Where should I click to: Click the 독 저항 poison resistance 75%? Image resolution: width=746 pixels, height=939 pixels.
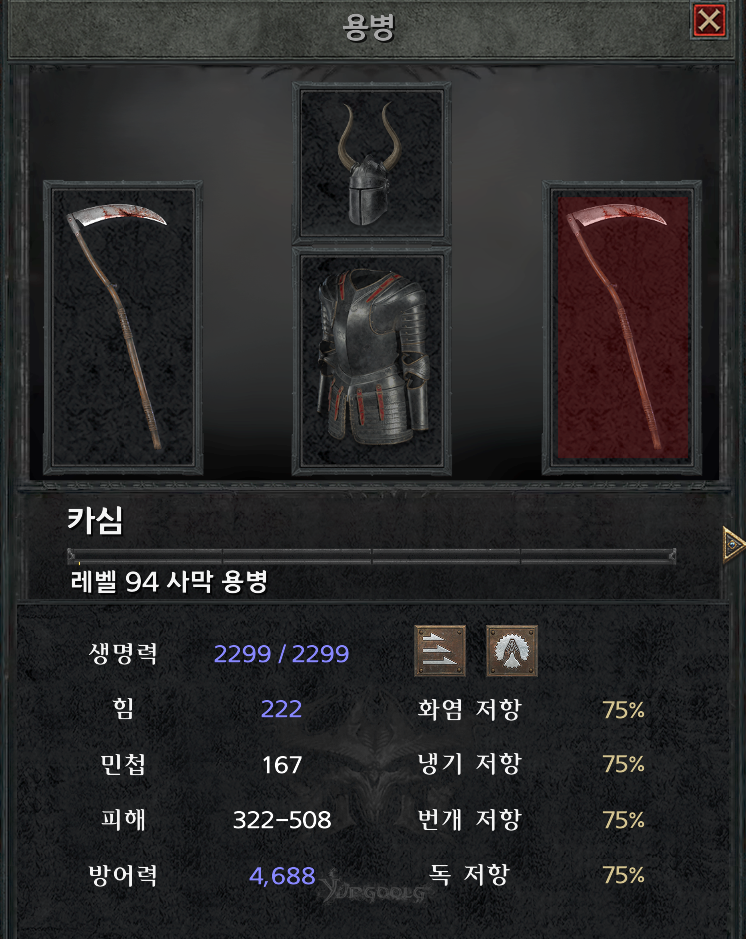click(623, 876)
